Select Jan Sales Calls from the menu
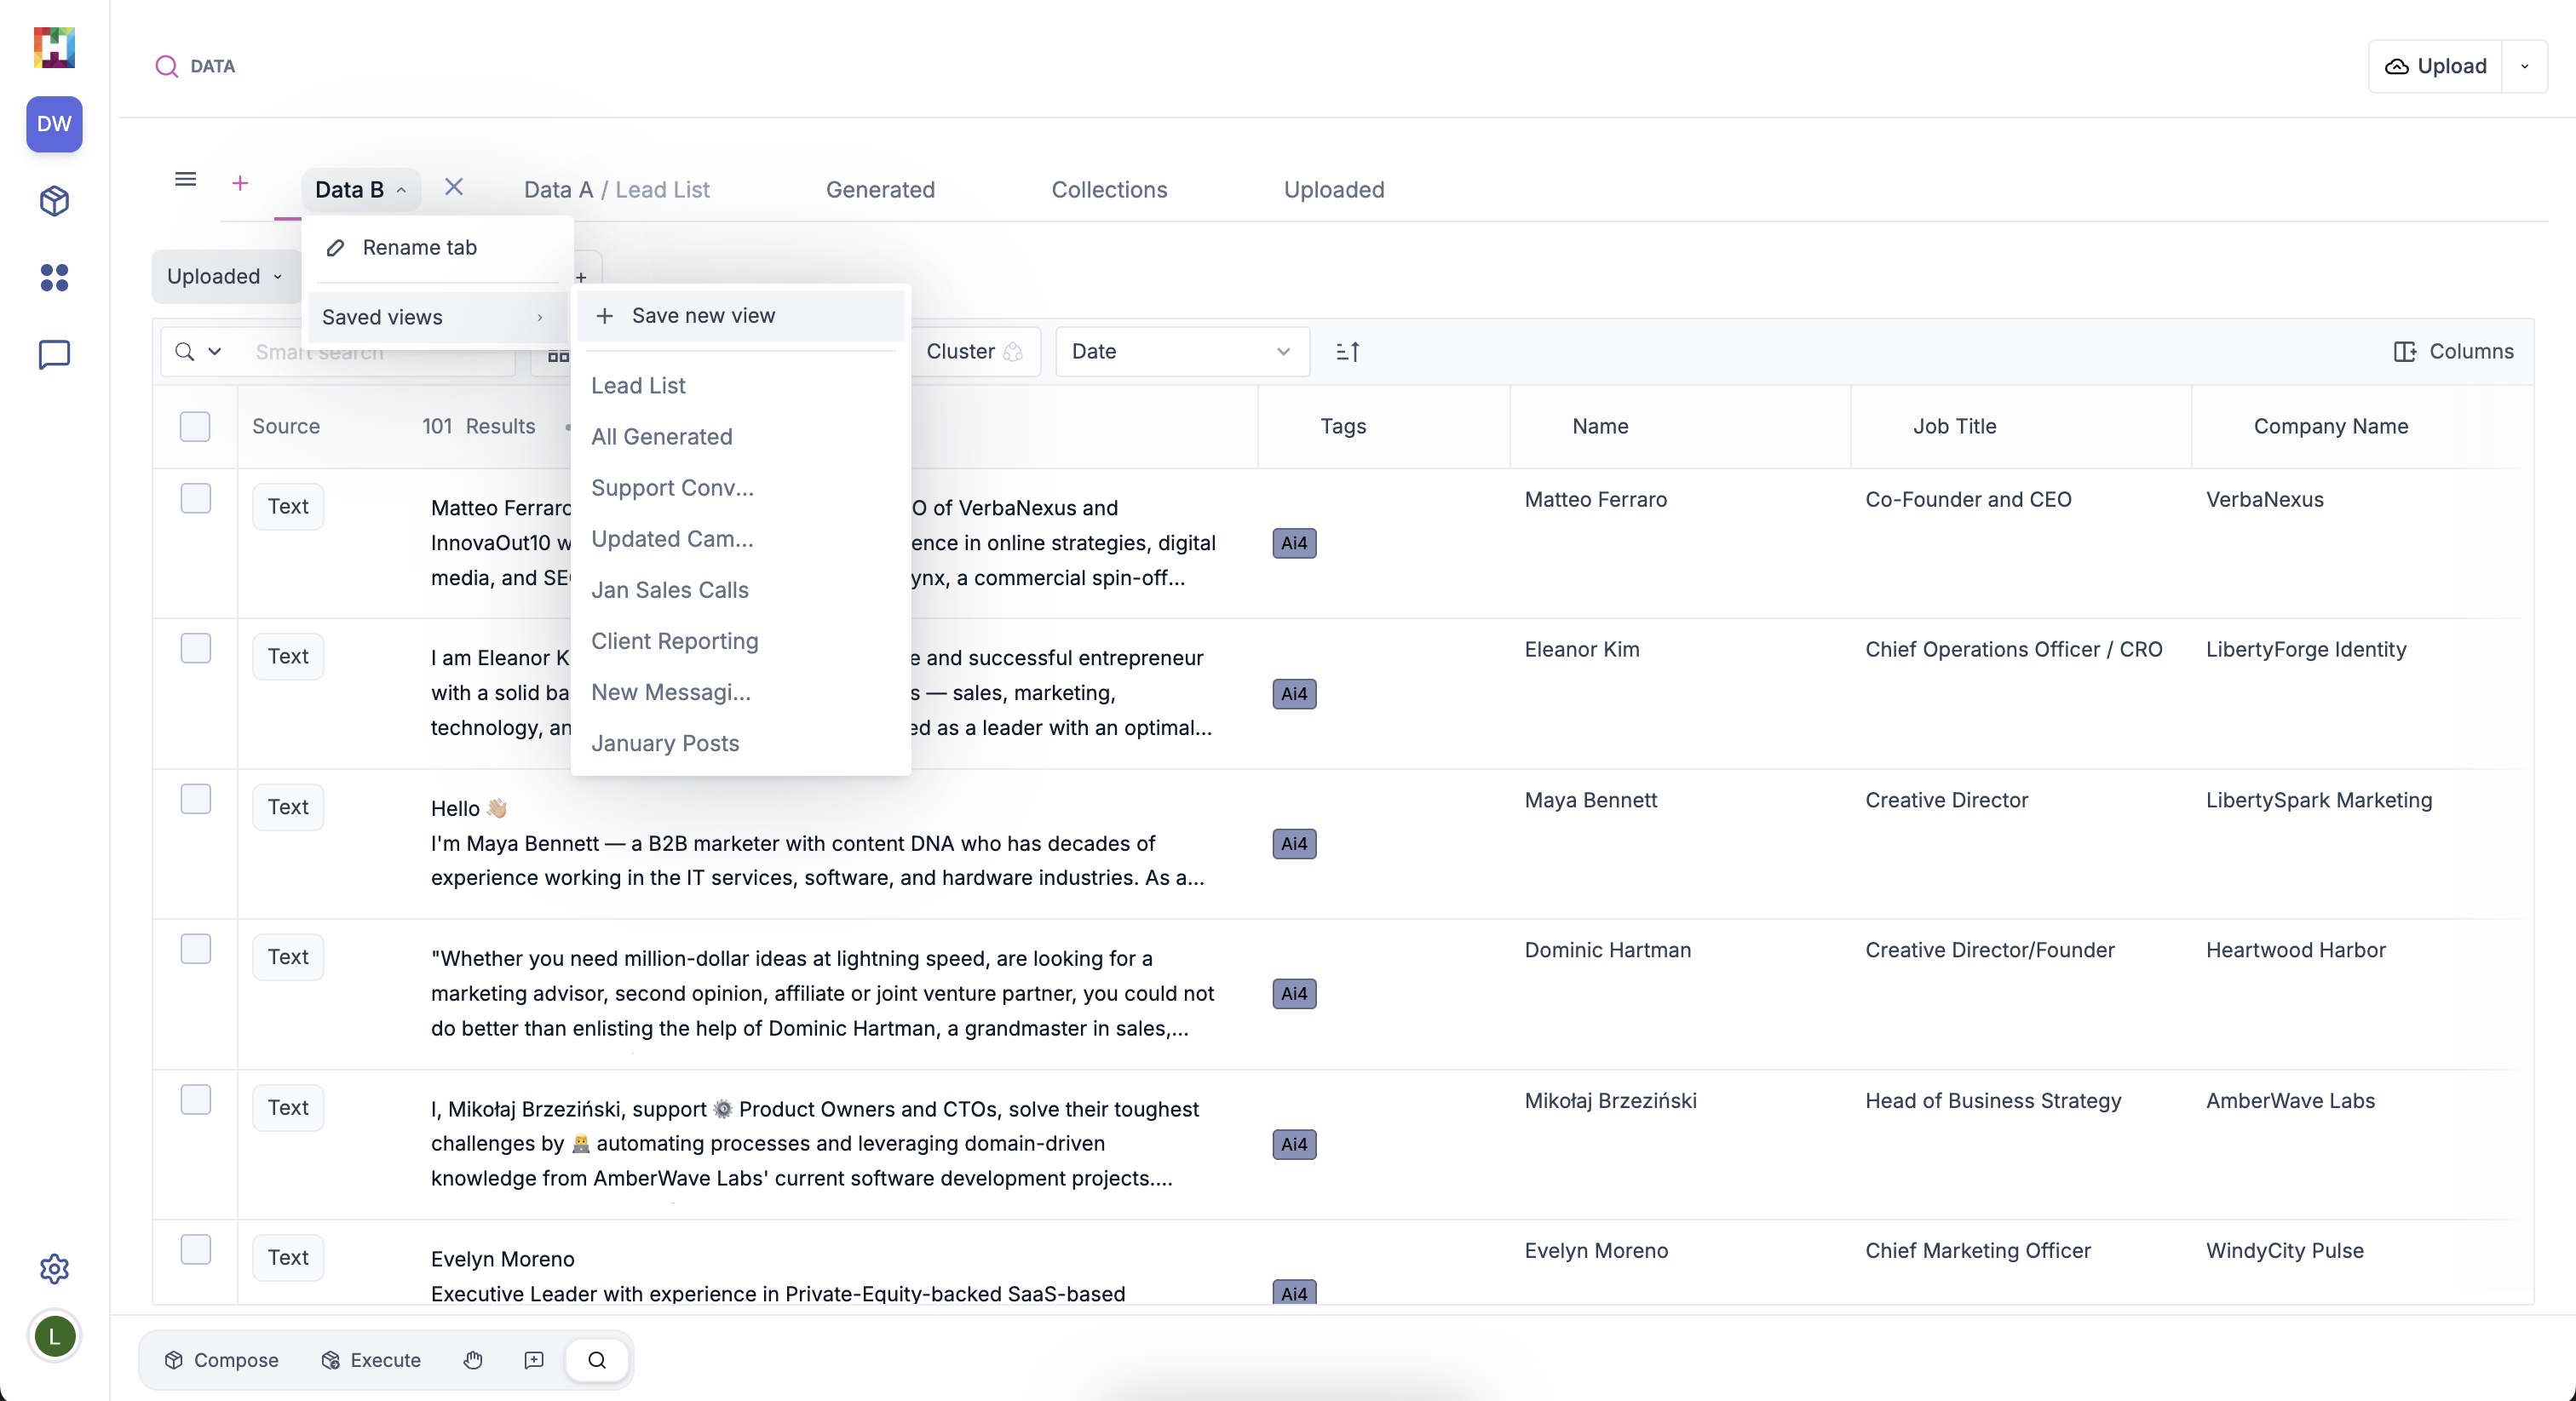 [x=670, y=589]
